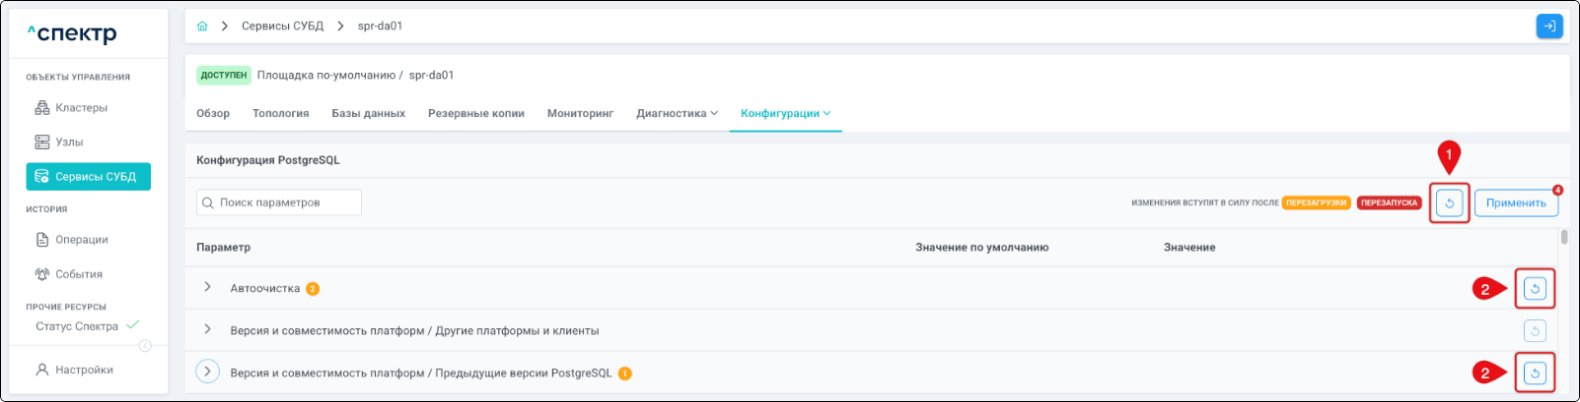This screenshot has height=402, width=1580.
Task: Click Сервисы СУБД breadcrumb link
Action: pyautogui.click(x=282, y=26)
